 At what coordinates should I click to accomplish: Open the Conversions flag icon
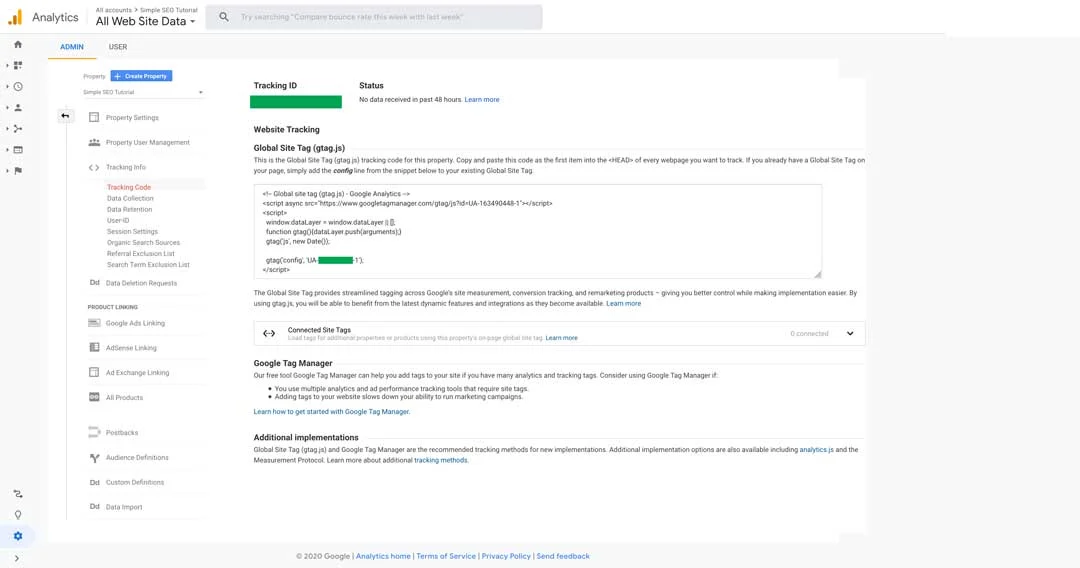pyautogui.click(x=18, y=171)
